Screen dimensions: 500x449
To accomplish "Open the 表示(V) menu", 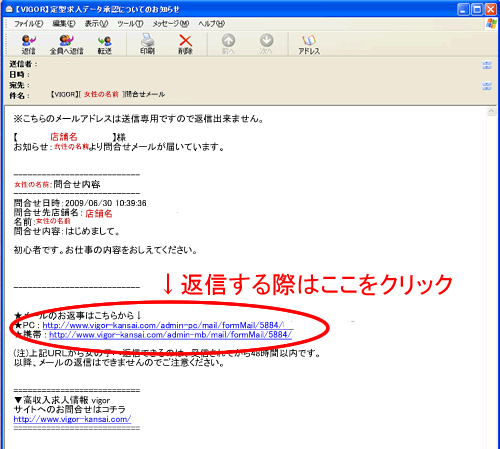I will 96,24.
